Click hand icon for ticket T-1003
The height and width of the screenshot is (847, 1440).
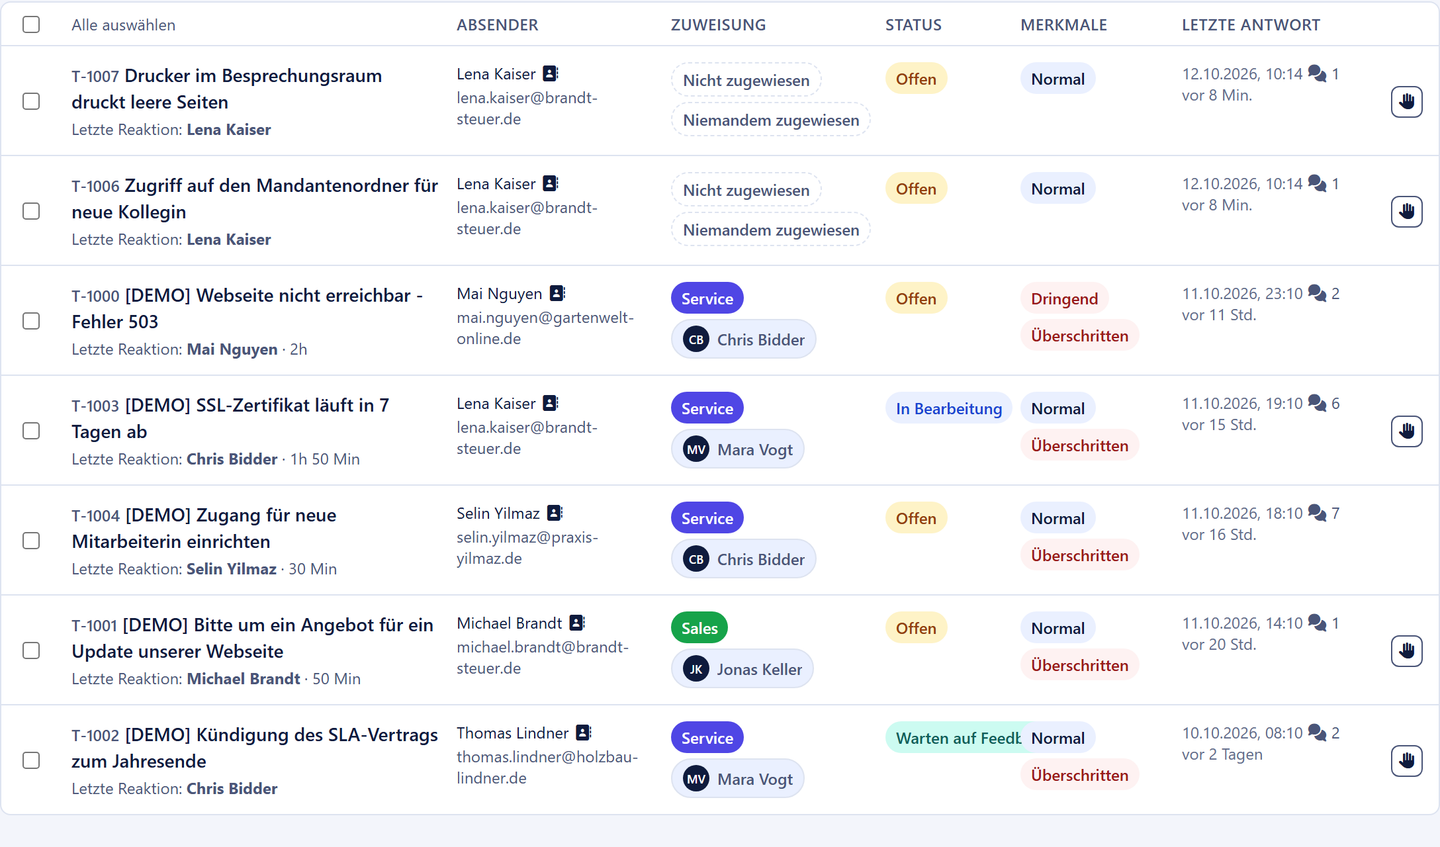click(x=1406, y=431)
